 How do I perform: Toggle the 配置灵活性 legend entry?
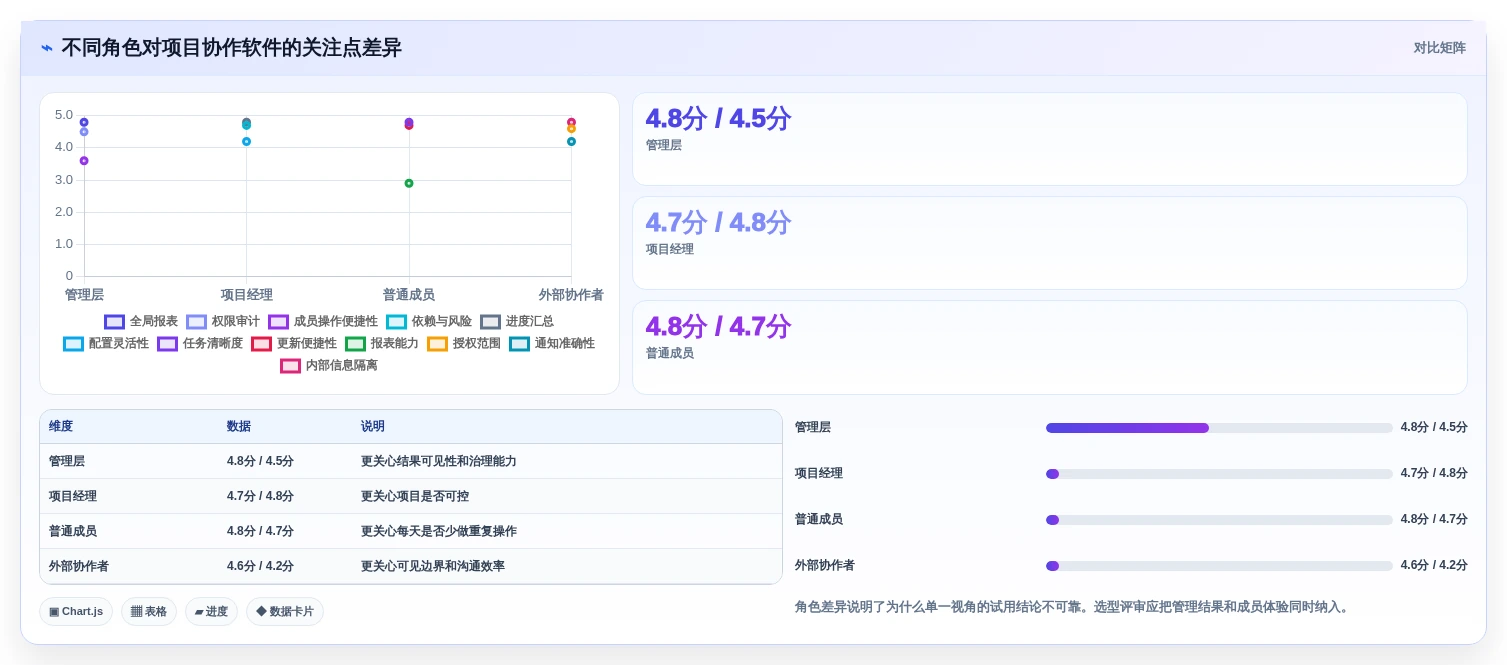(x=106, y=344)
